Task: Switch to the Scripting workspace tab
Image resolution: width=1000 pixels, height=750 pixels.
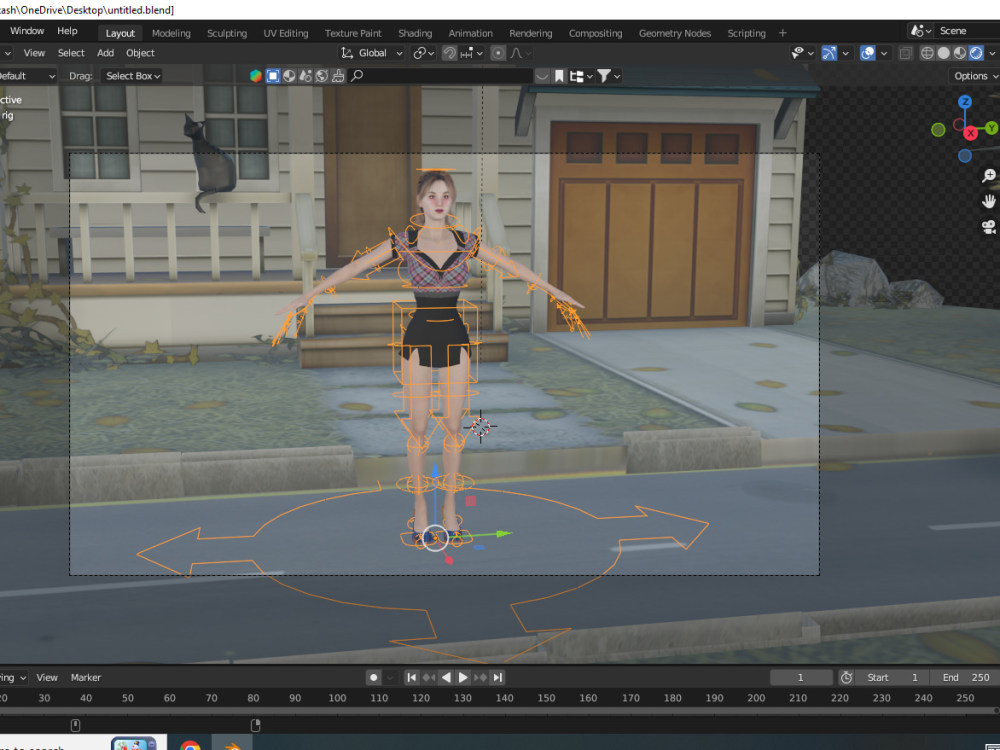Action: click(x=746, y=33)
